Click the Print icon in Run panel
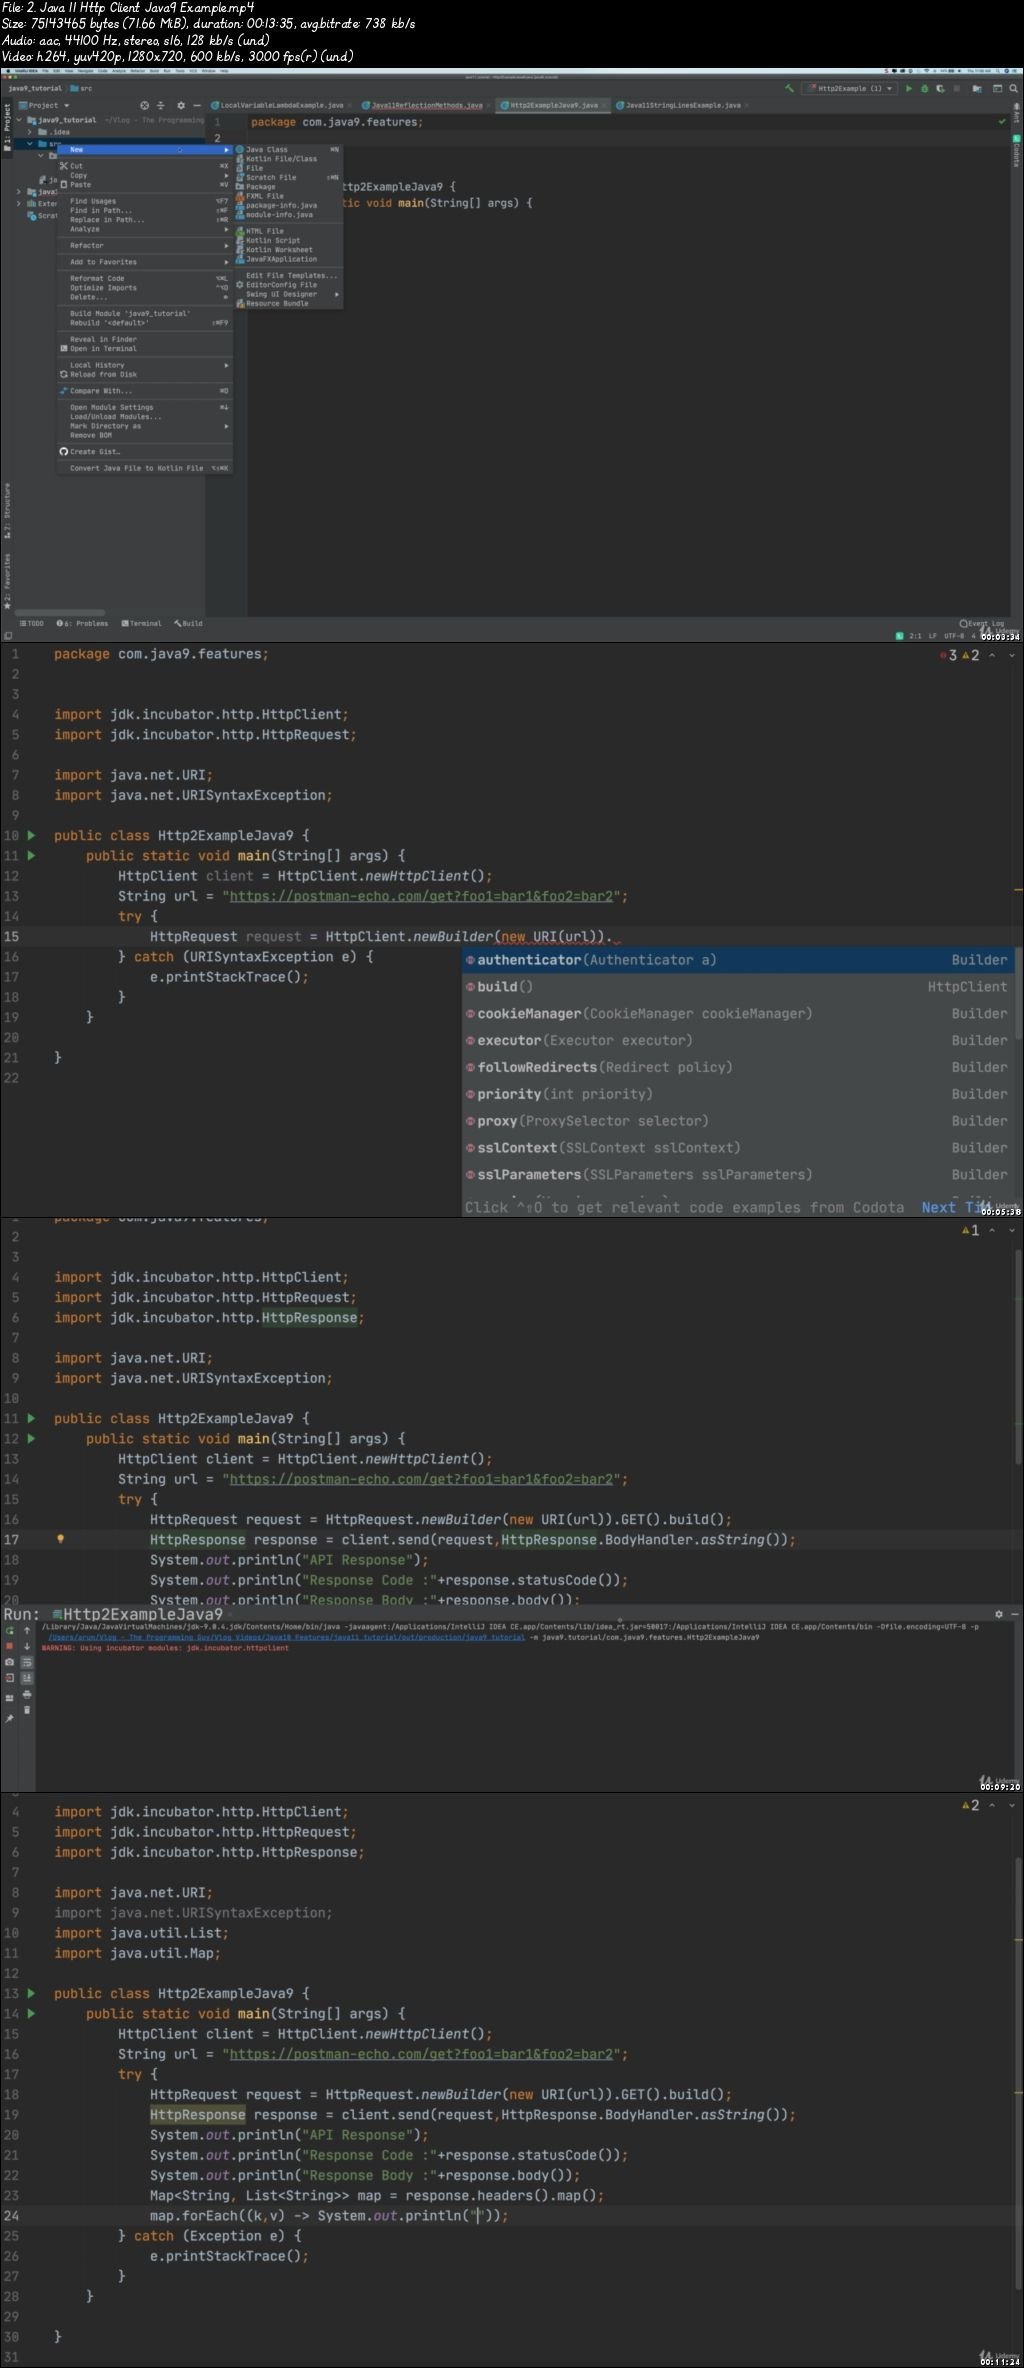Image resolution: width=1024 pixels, height=2368 pixels. point(27,1693)
